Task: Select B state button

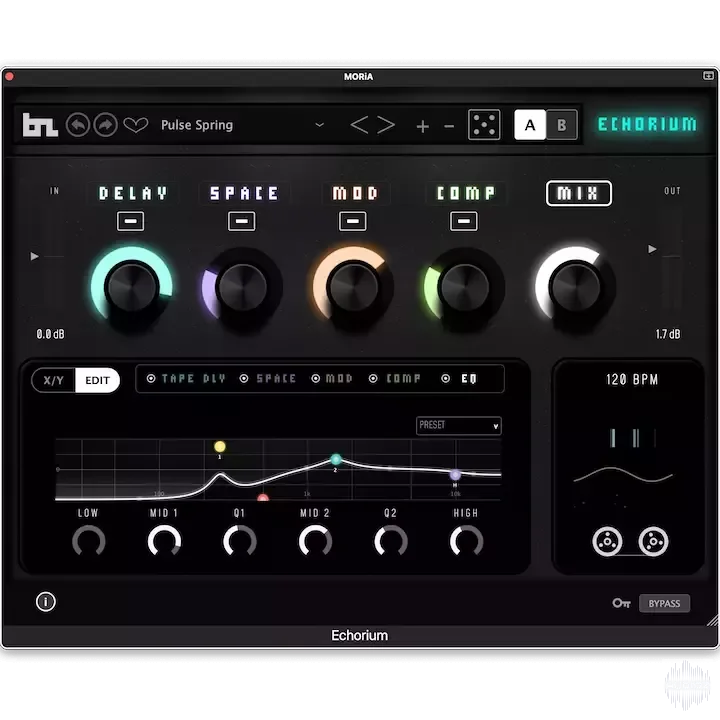Action: [561, 125]
